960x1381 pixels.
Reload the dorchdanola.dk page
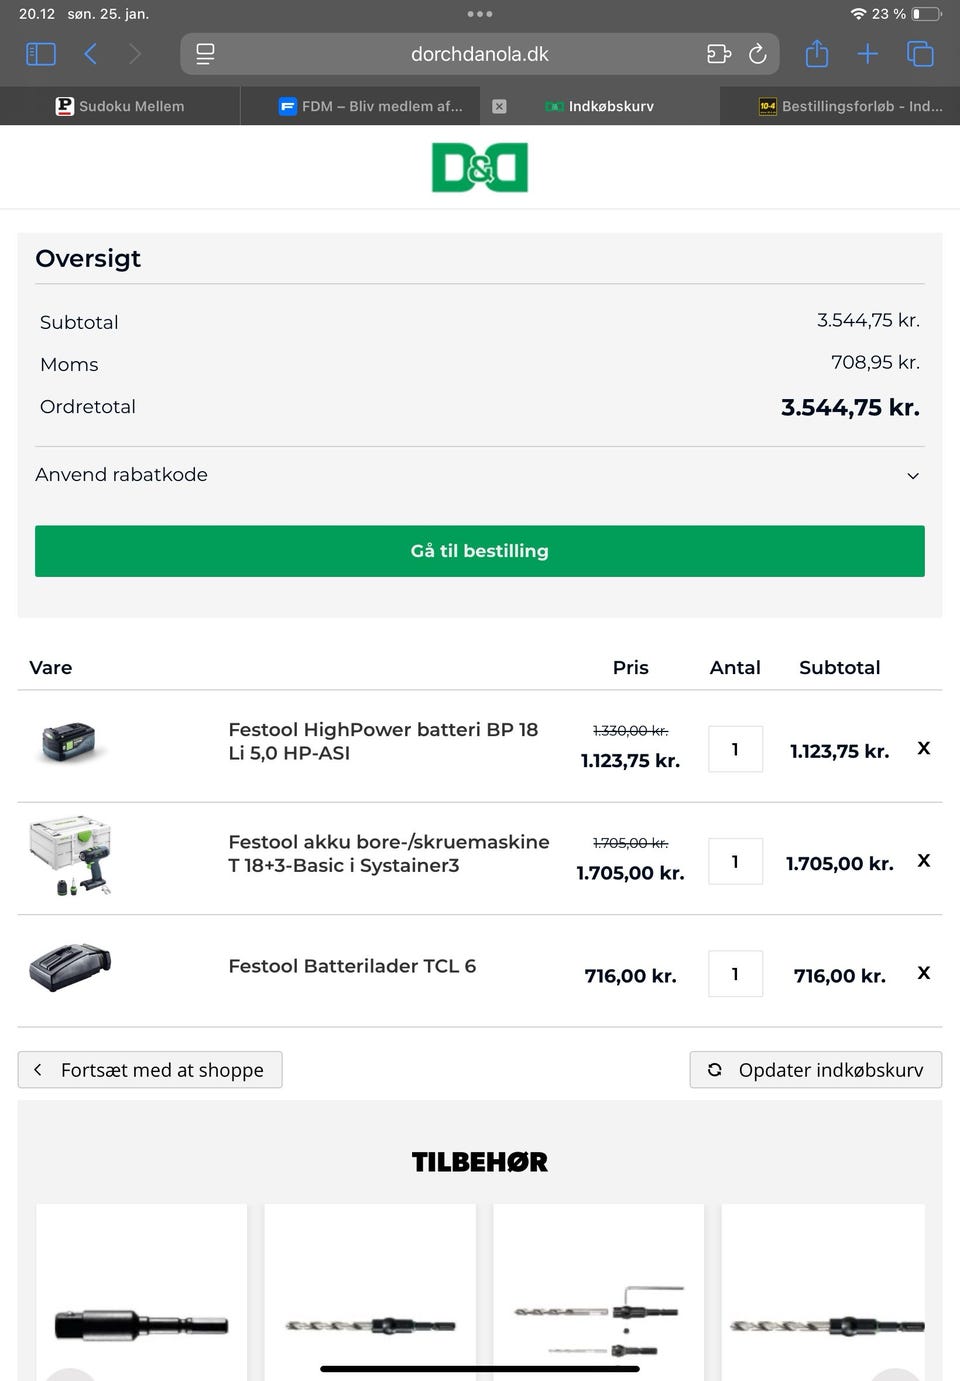[758, 54]
